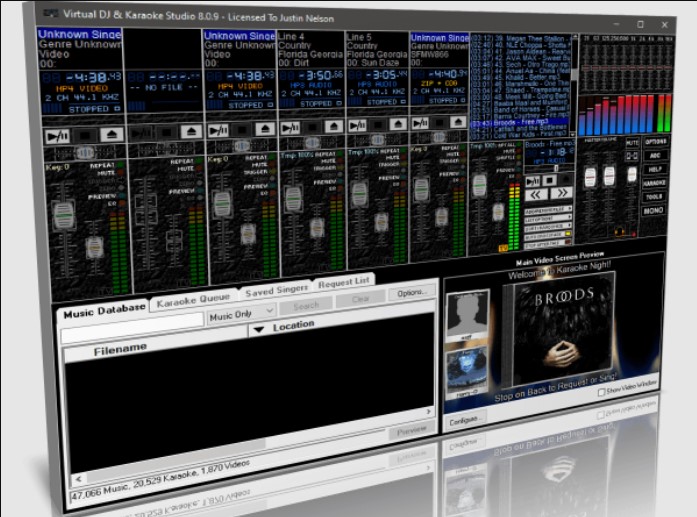Click the Search button in Music Database
The width and height of the screenshot is (697, 517).
click(306, 306)
